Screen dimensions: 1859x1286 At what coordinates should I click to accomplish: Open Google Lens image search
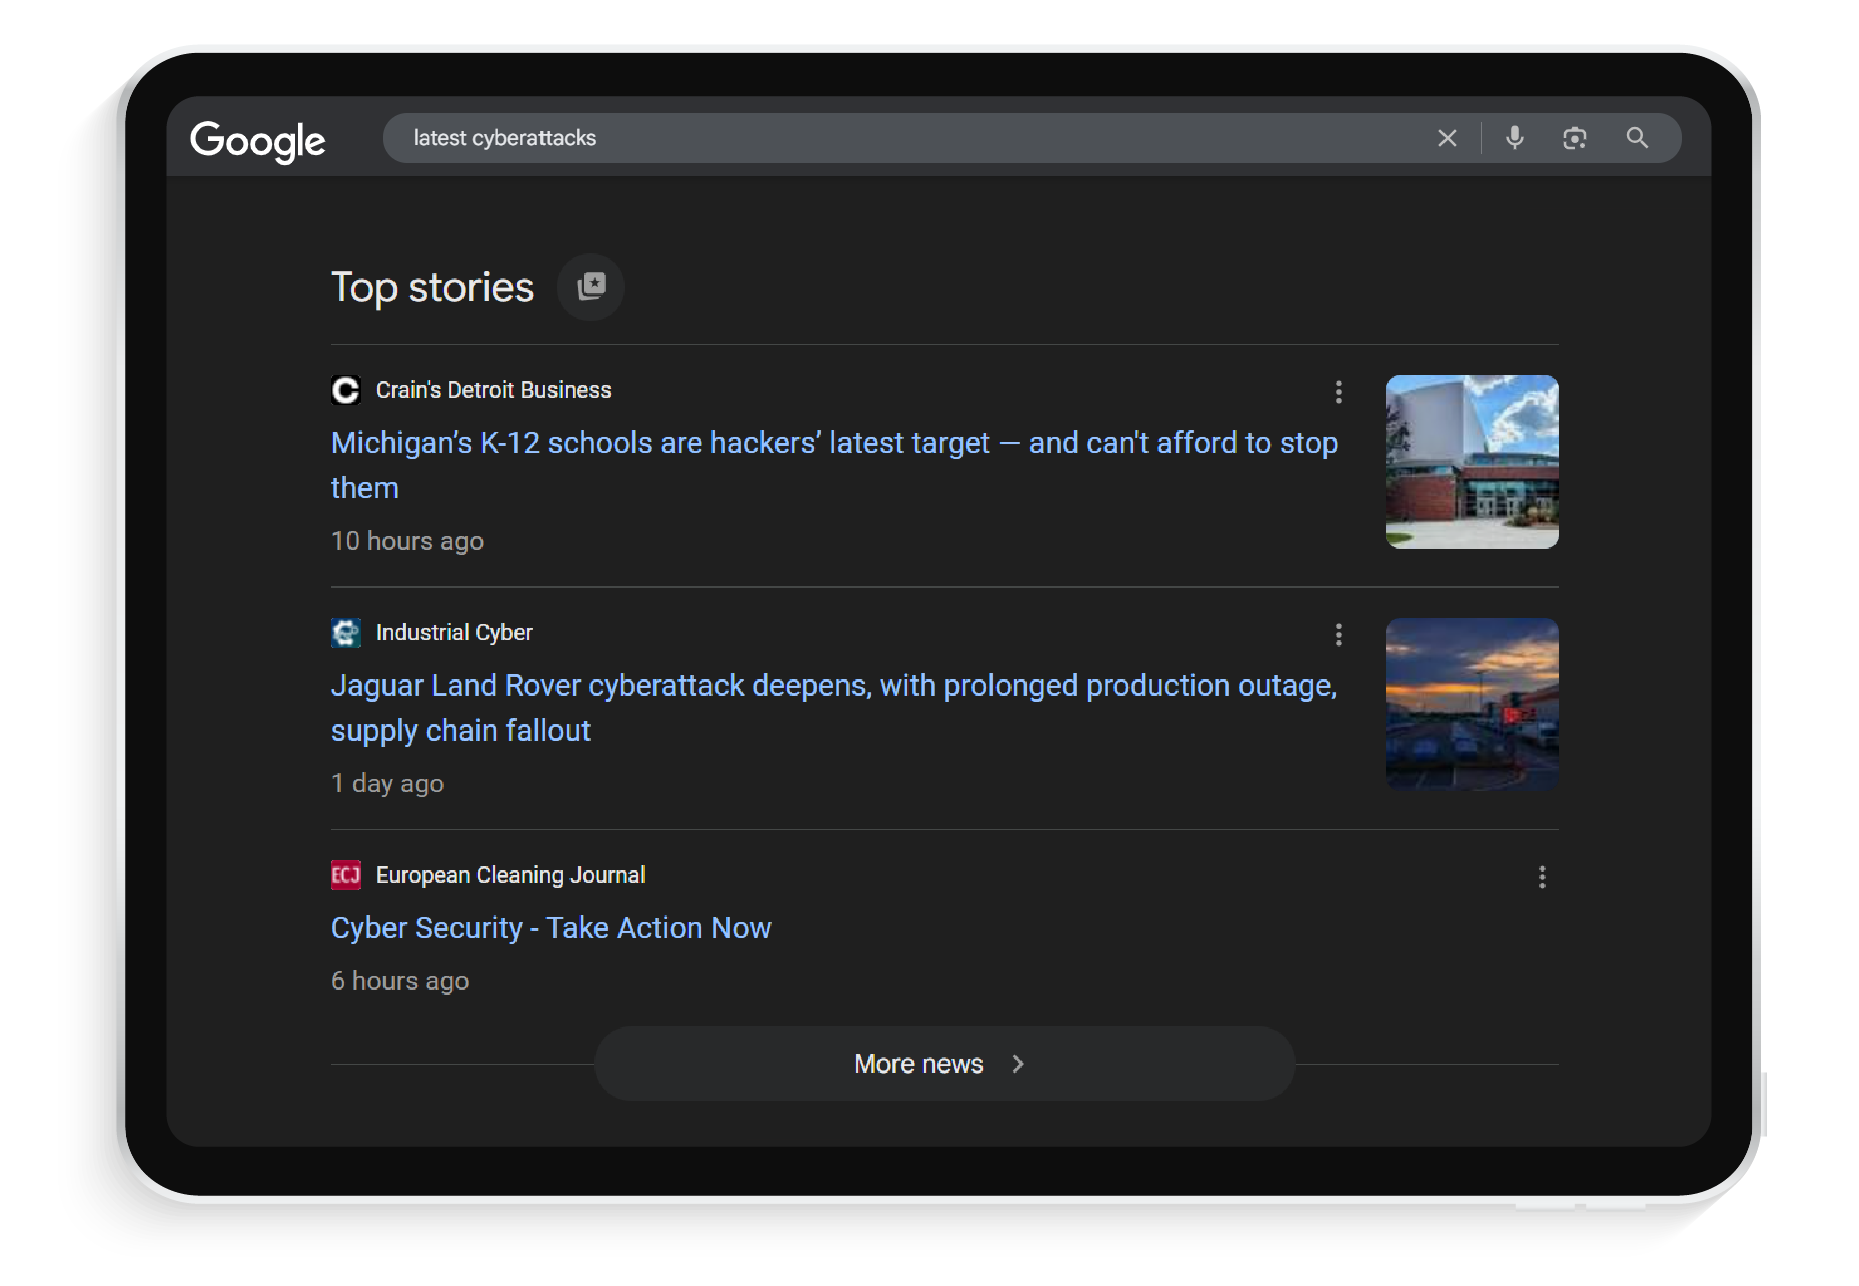point(1574,138)
